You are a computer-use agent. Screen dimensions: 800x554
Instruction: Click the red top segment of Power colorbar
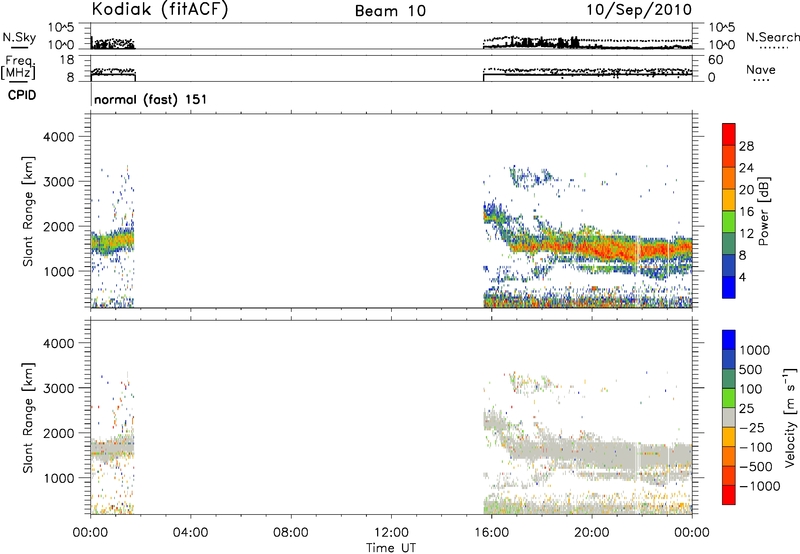[x=729, y=134]
